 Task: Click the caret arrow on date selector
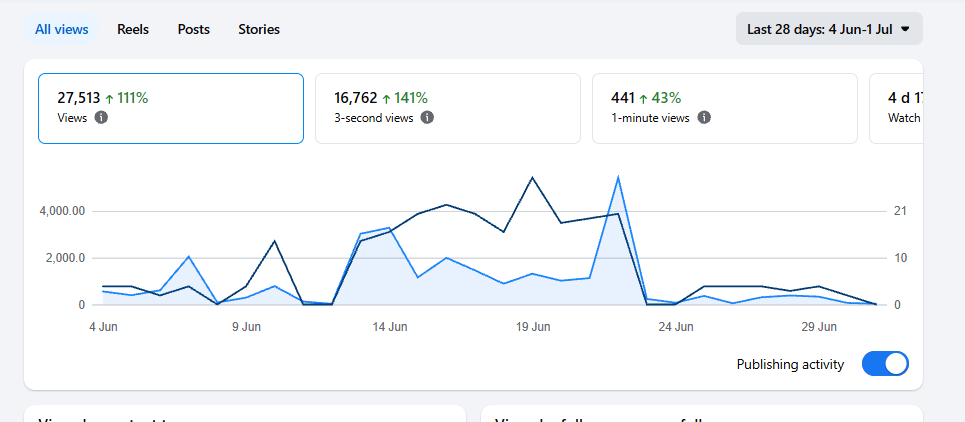click(x=905, y=29)
